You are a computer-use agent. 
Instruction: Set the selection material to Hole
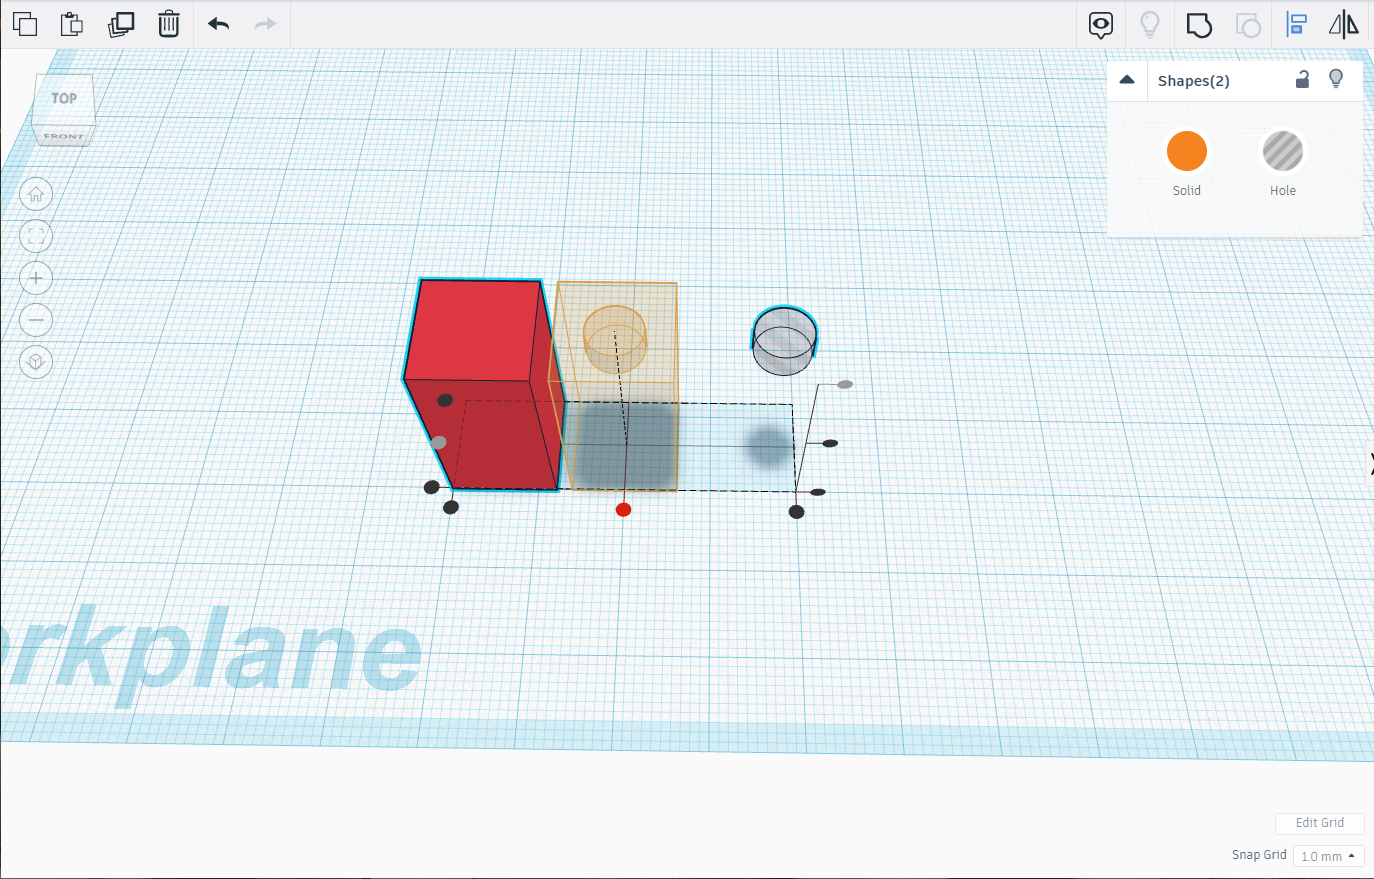[x=1282, y=150]
